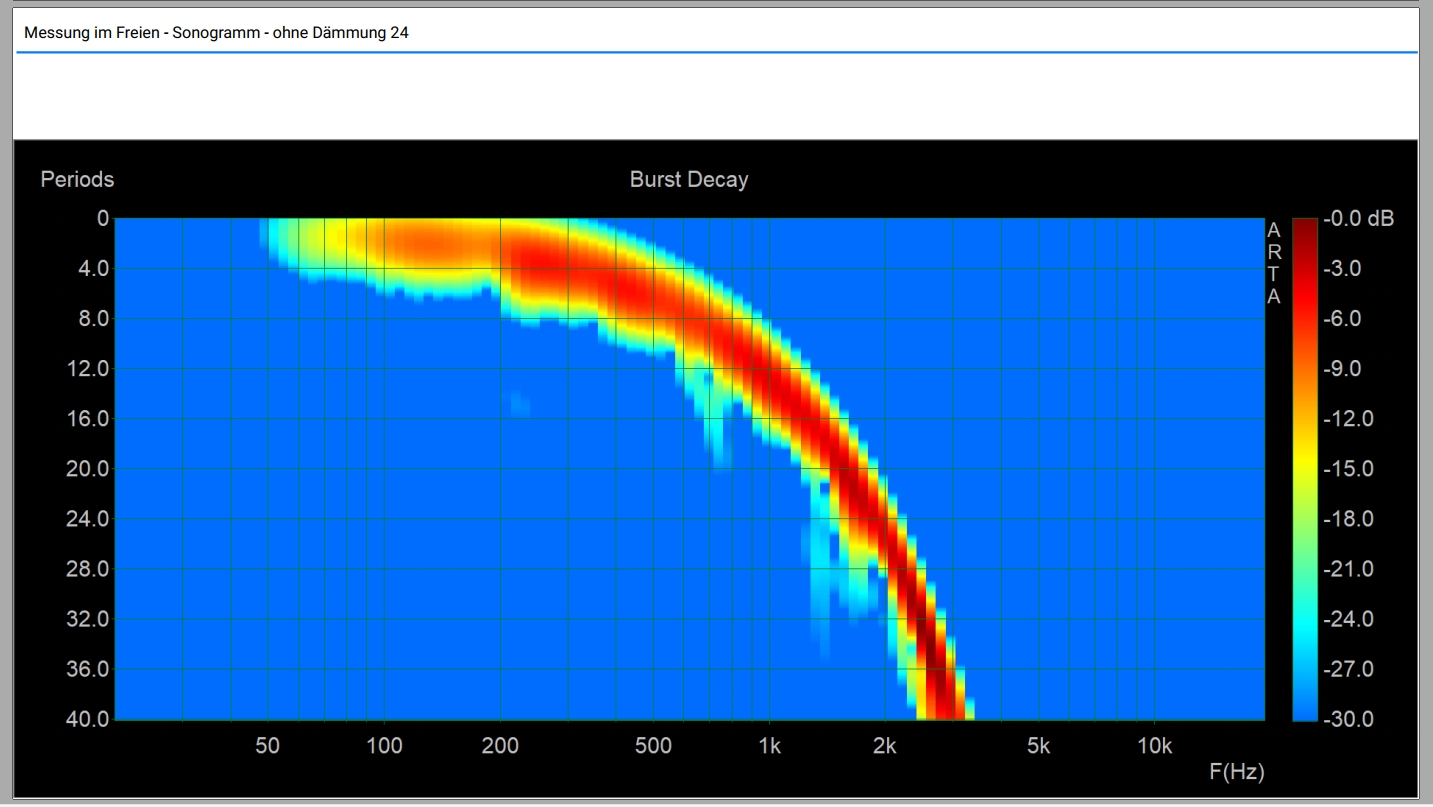1433x807 pixels.
Task: Click the '200' frequency axis label
Action: (x=500, y=746)
